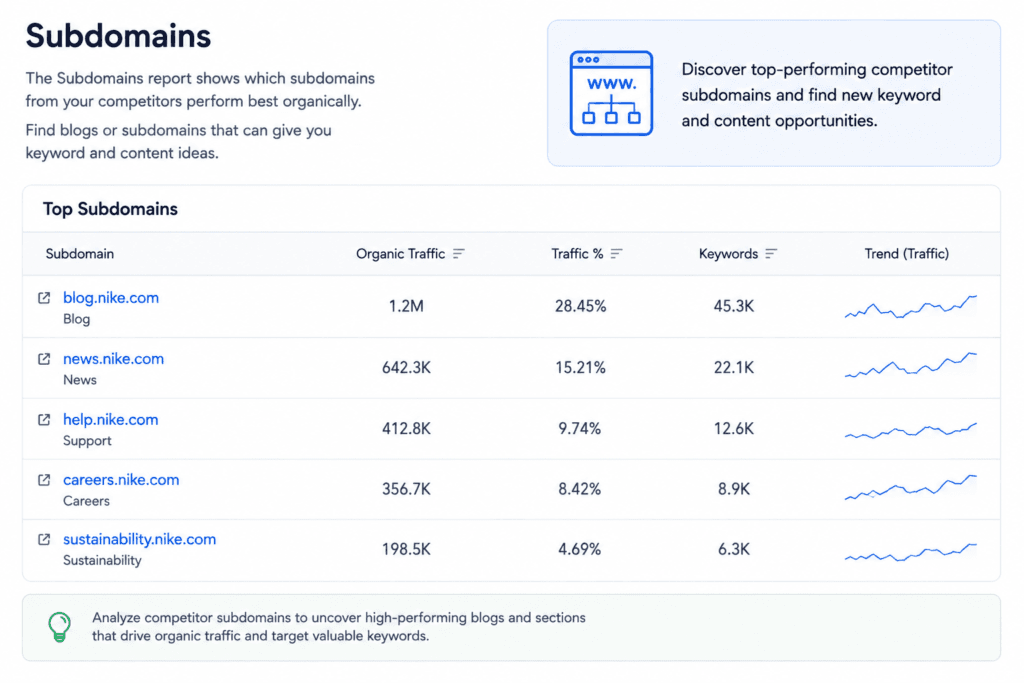Screen dimensions: 1024x683
Task: Open external link icon for help.nike.com
Action: tap(44, 420)
